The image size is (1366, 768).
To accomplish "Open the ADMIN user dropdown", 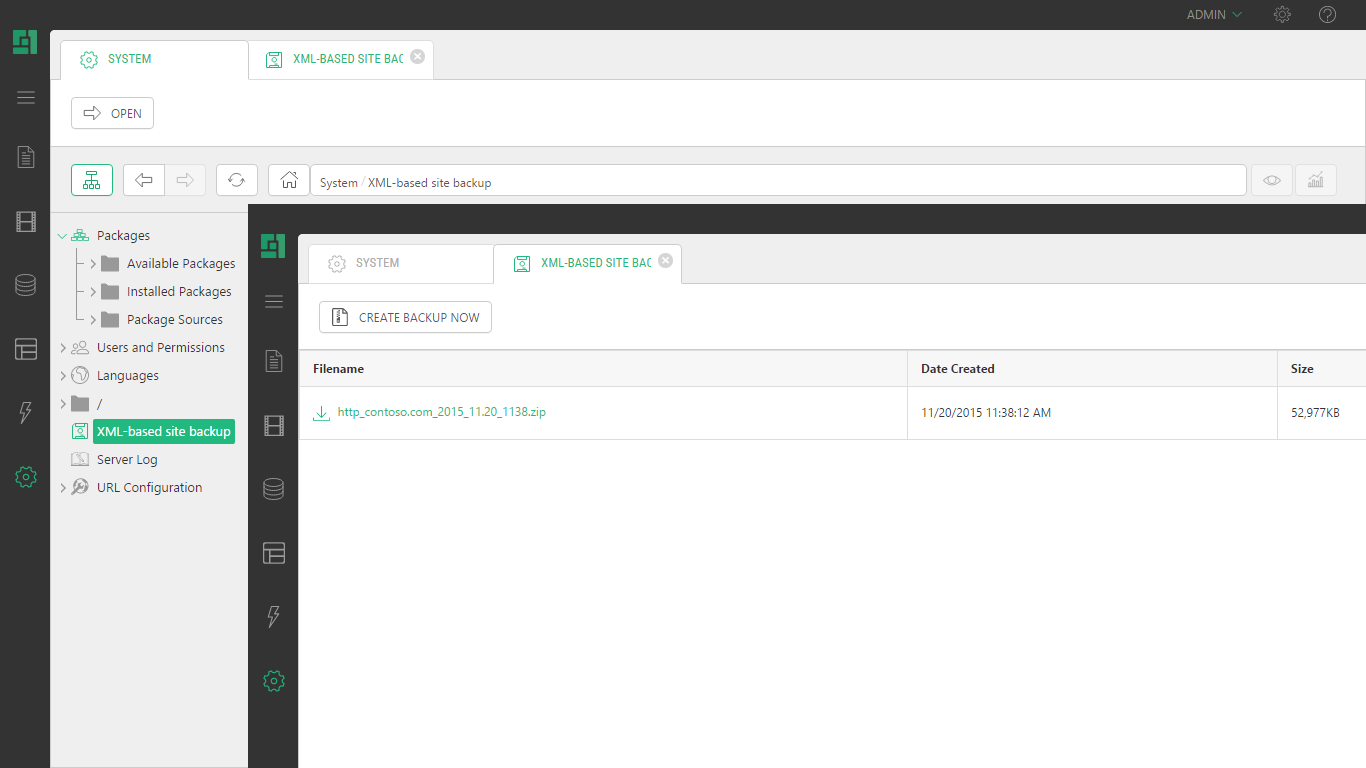I will [1213, 15].
